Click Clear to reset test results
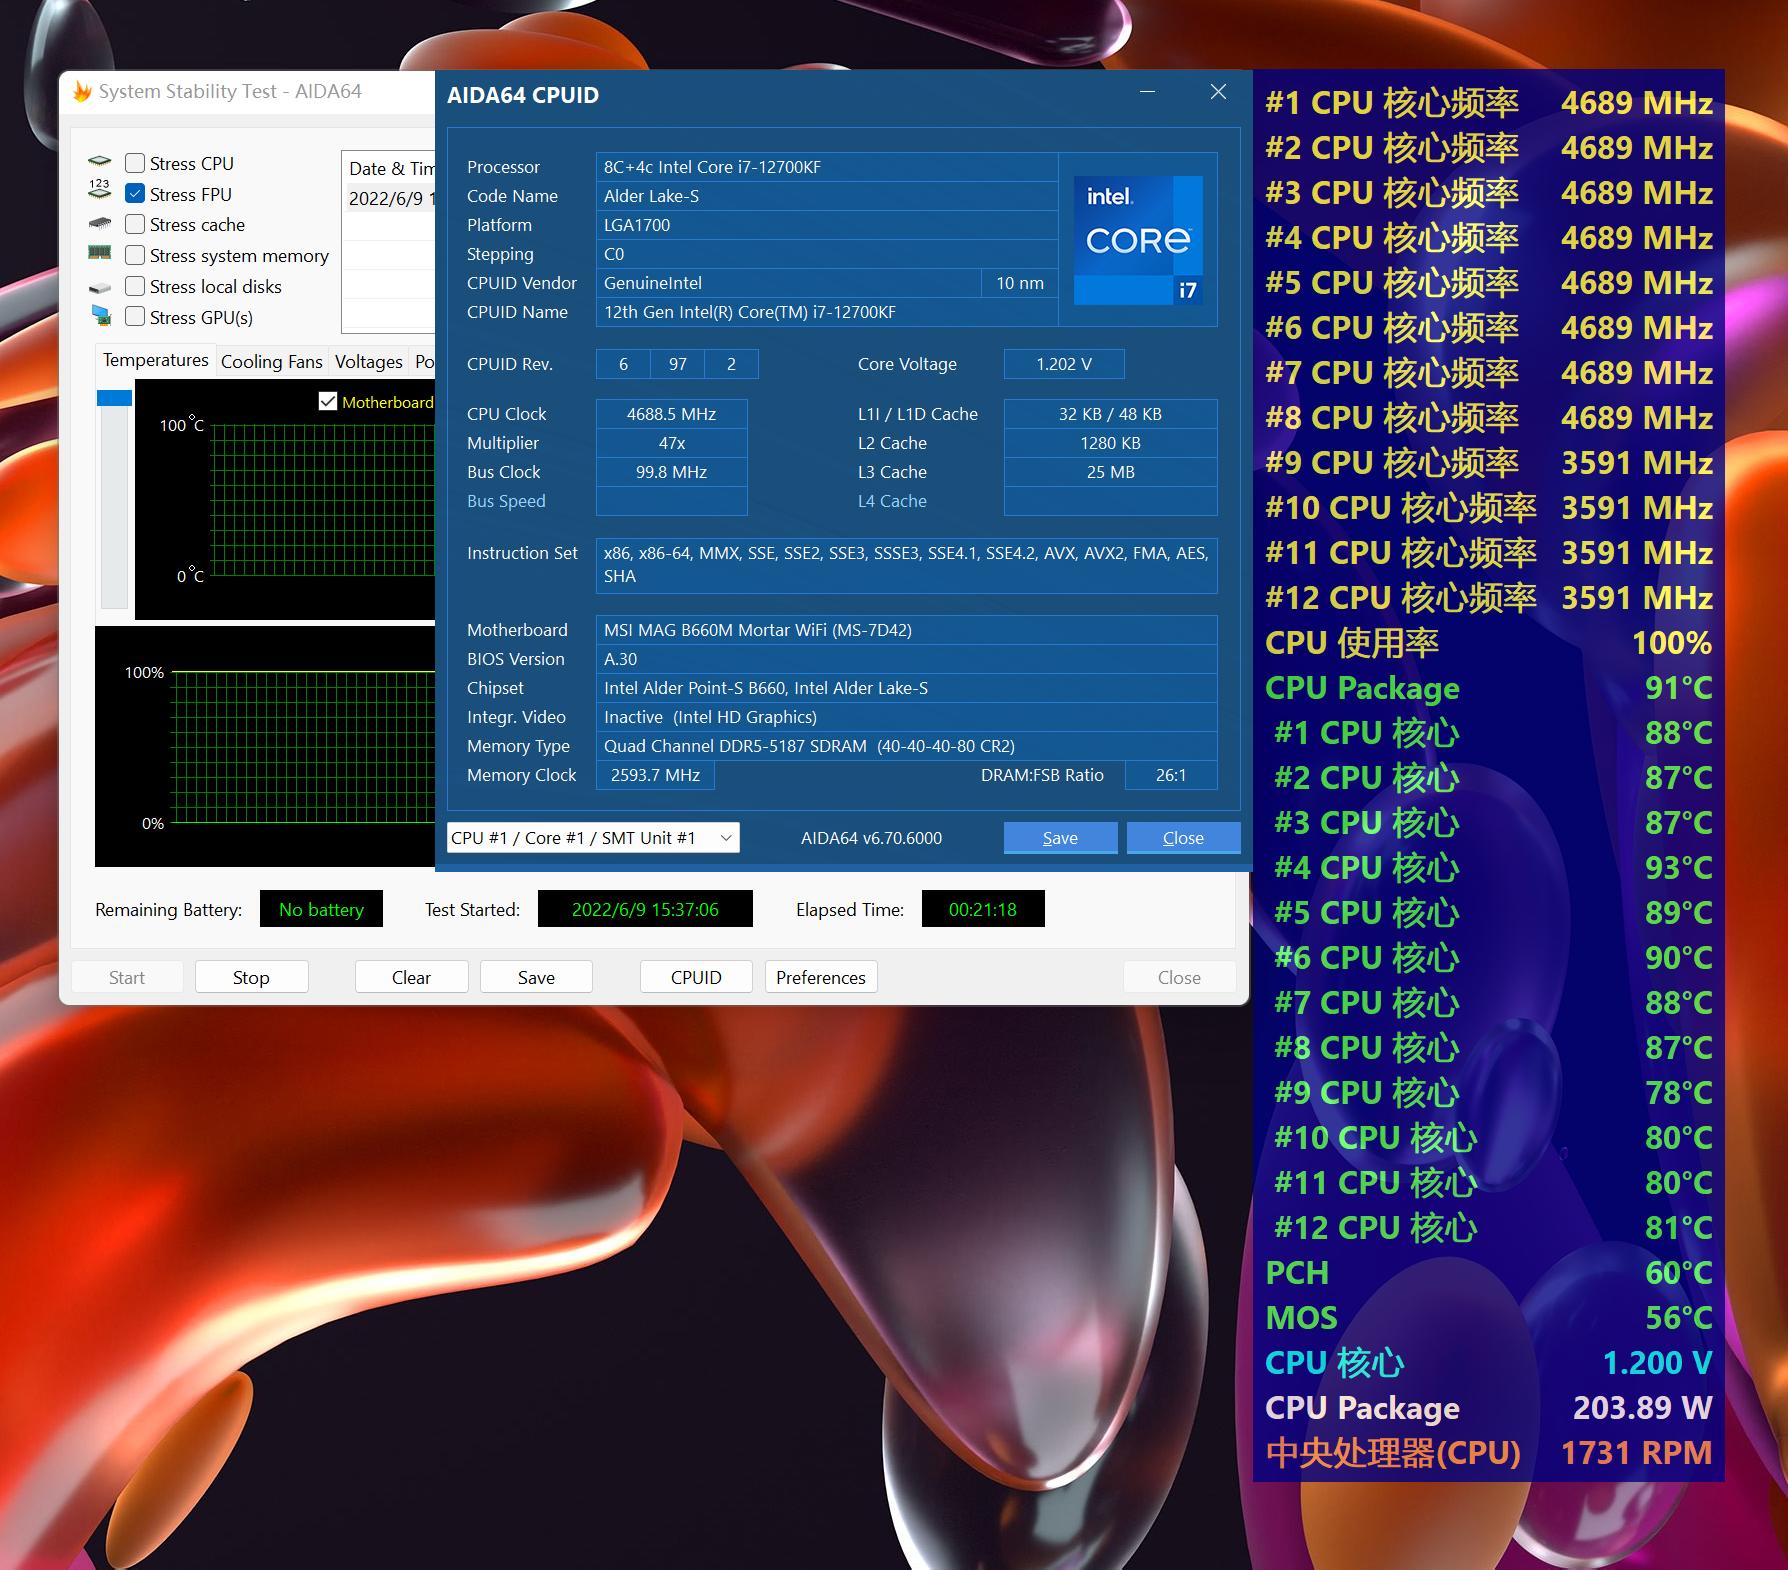The width and height of the screenshot is (1788, 1570). [411, 977]
